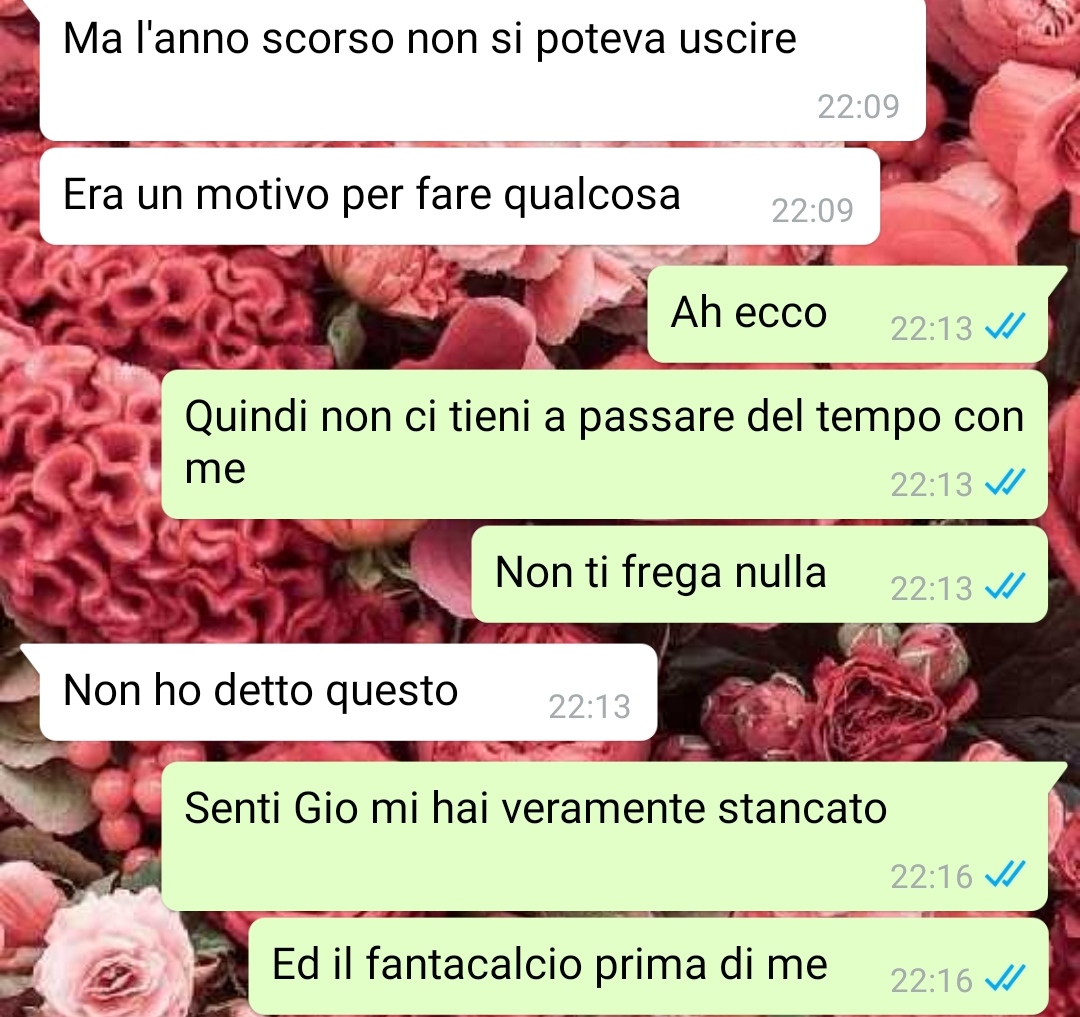Tap the 22:09 timestamp on 'Ma l'anno scorso' message
The height and width of the screenshot is (1017, 1080).
[x=858, y=107]
